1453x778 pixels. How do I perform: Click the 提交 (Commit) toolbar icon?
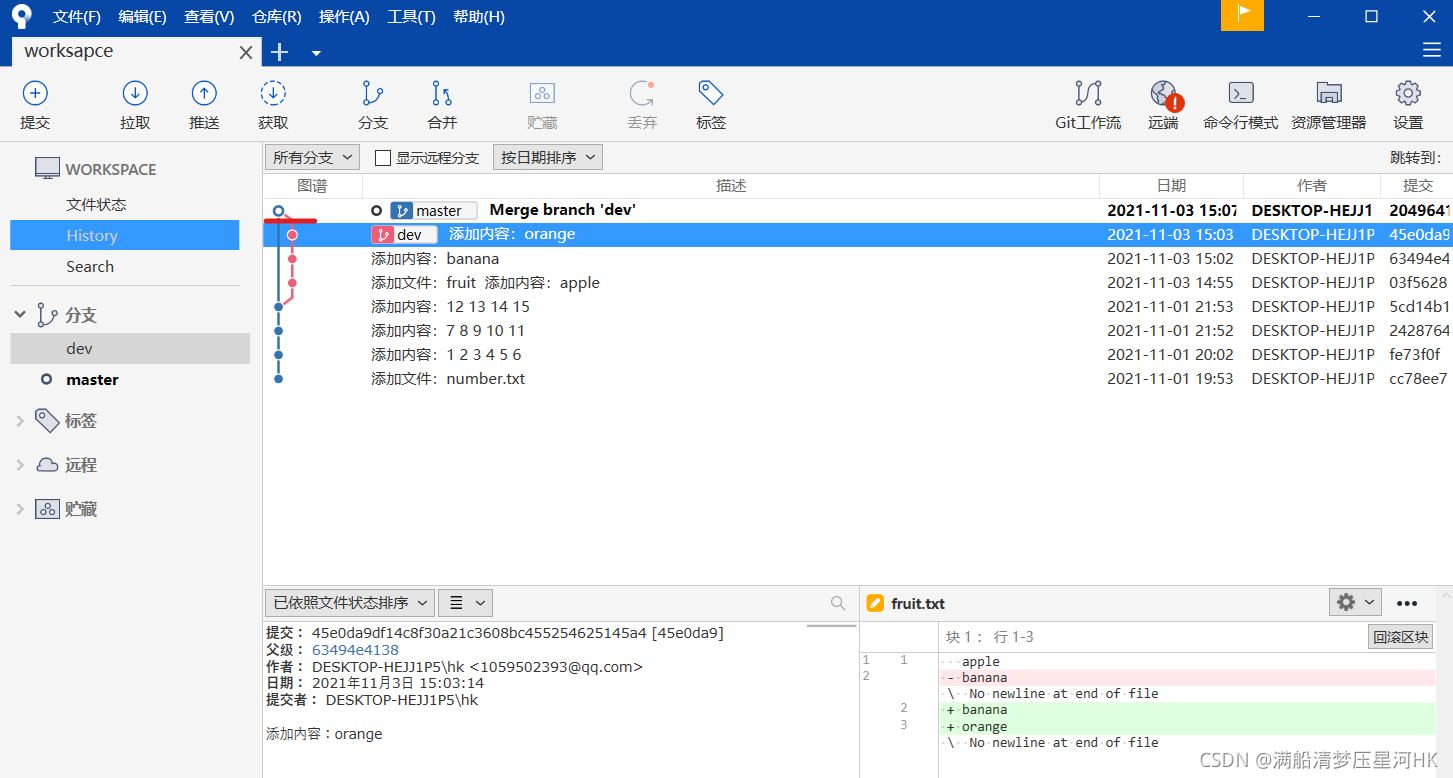(x=35, y=94)
